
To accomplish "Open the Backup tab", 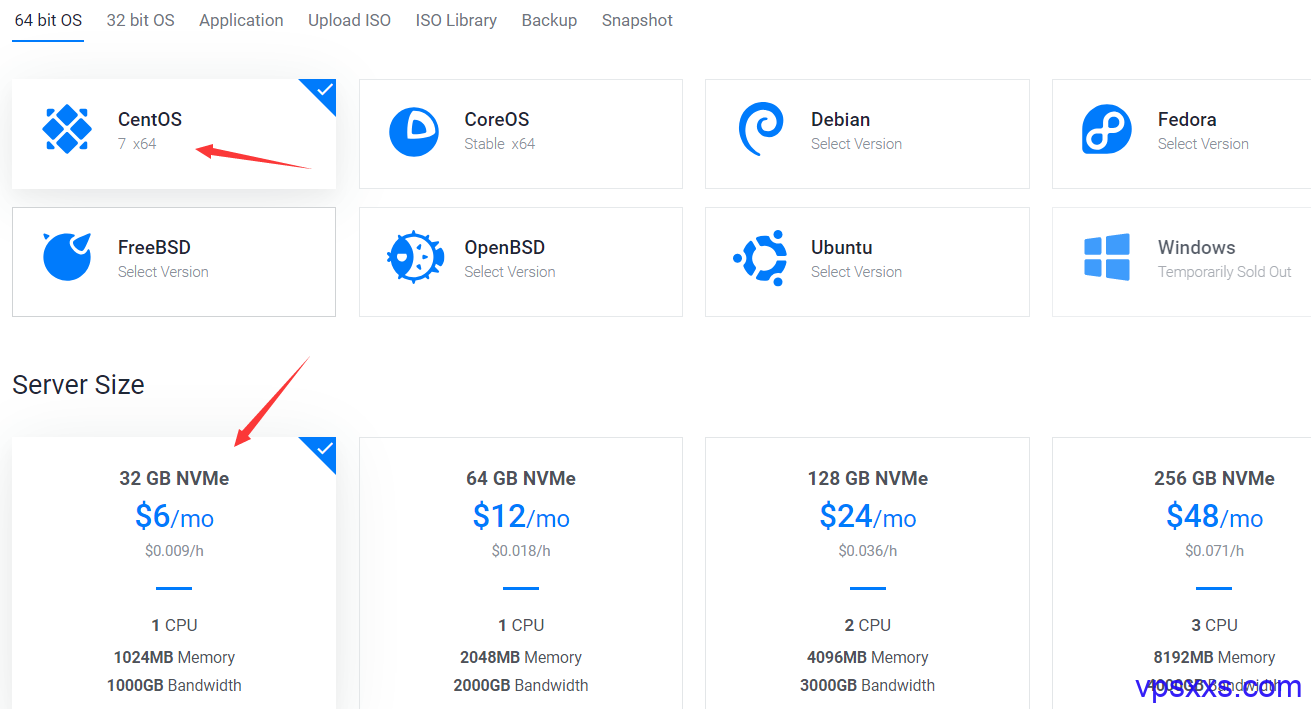I will pos(549,20).
